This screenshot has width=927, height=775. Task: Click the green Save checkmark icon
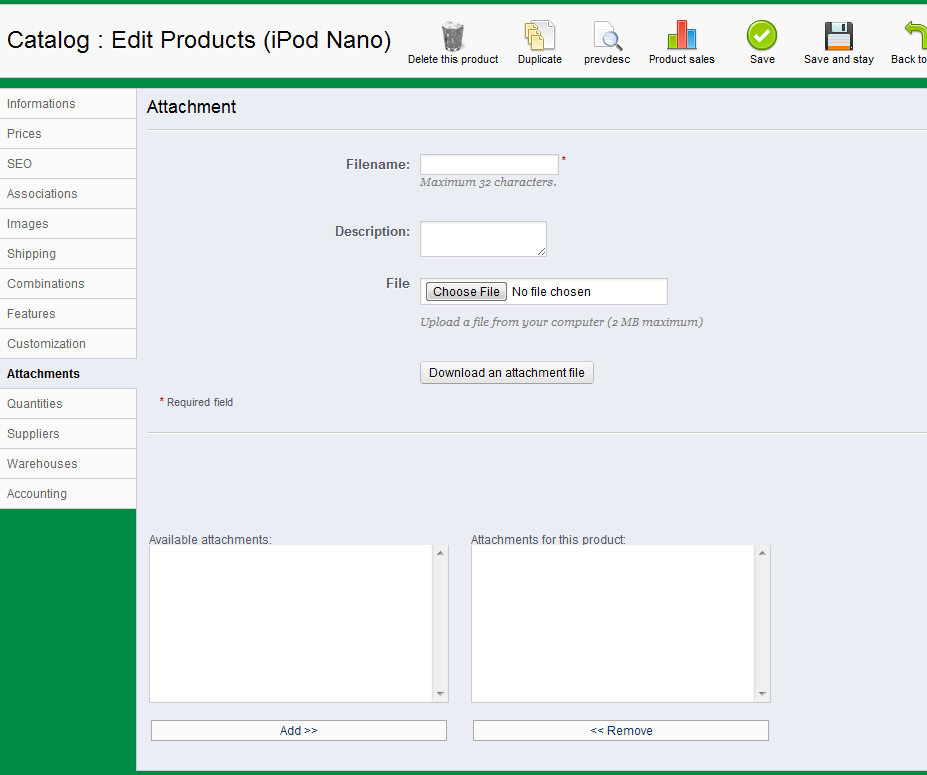click(x=762, y=37)
